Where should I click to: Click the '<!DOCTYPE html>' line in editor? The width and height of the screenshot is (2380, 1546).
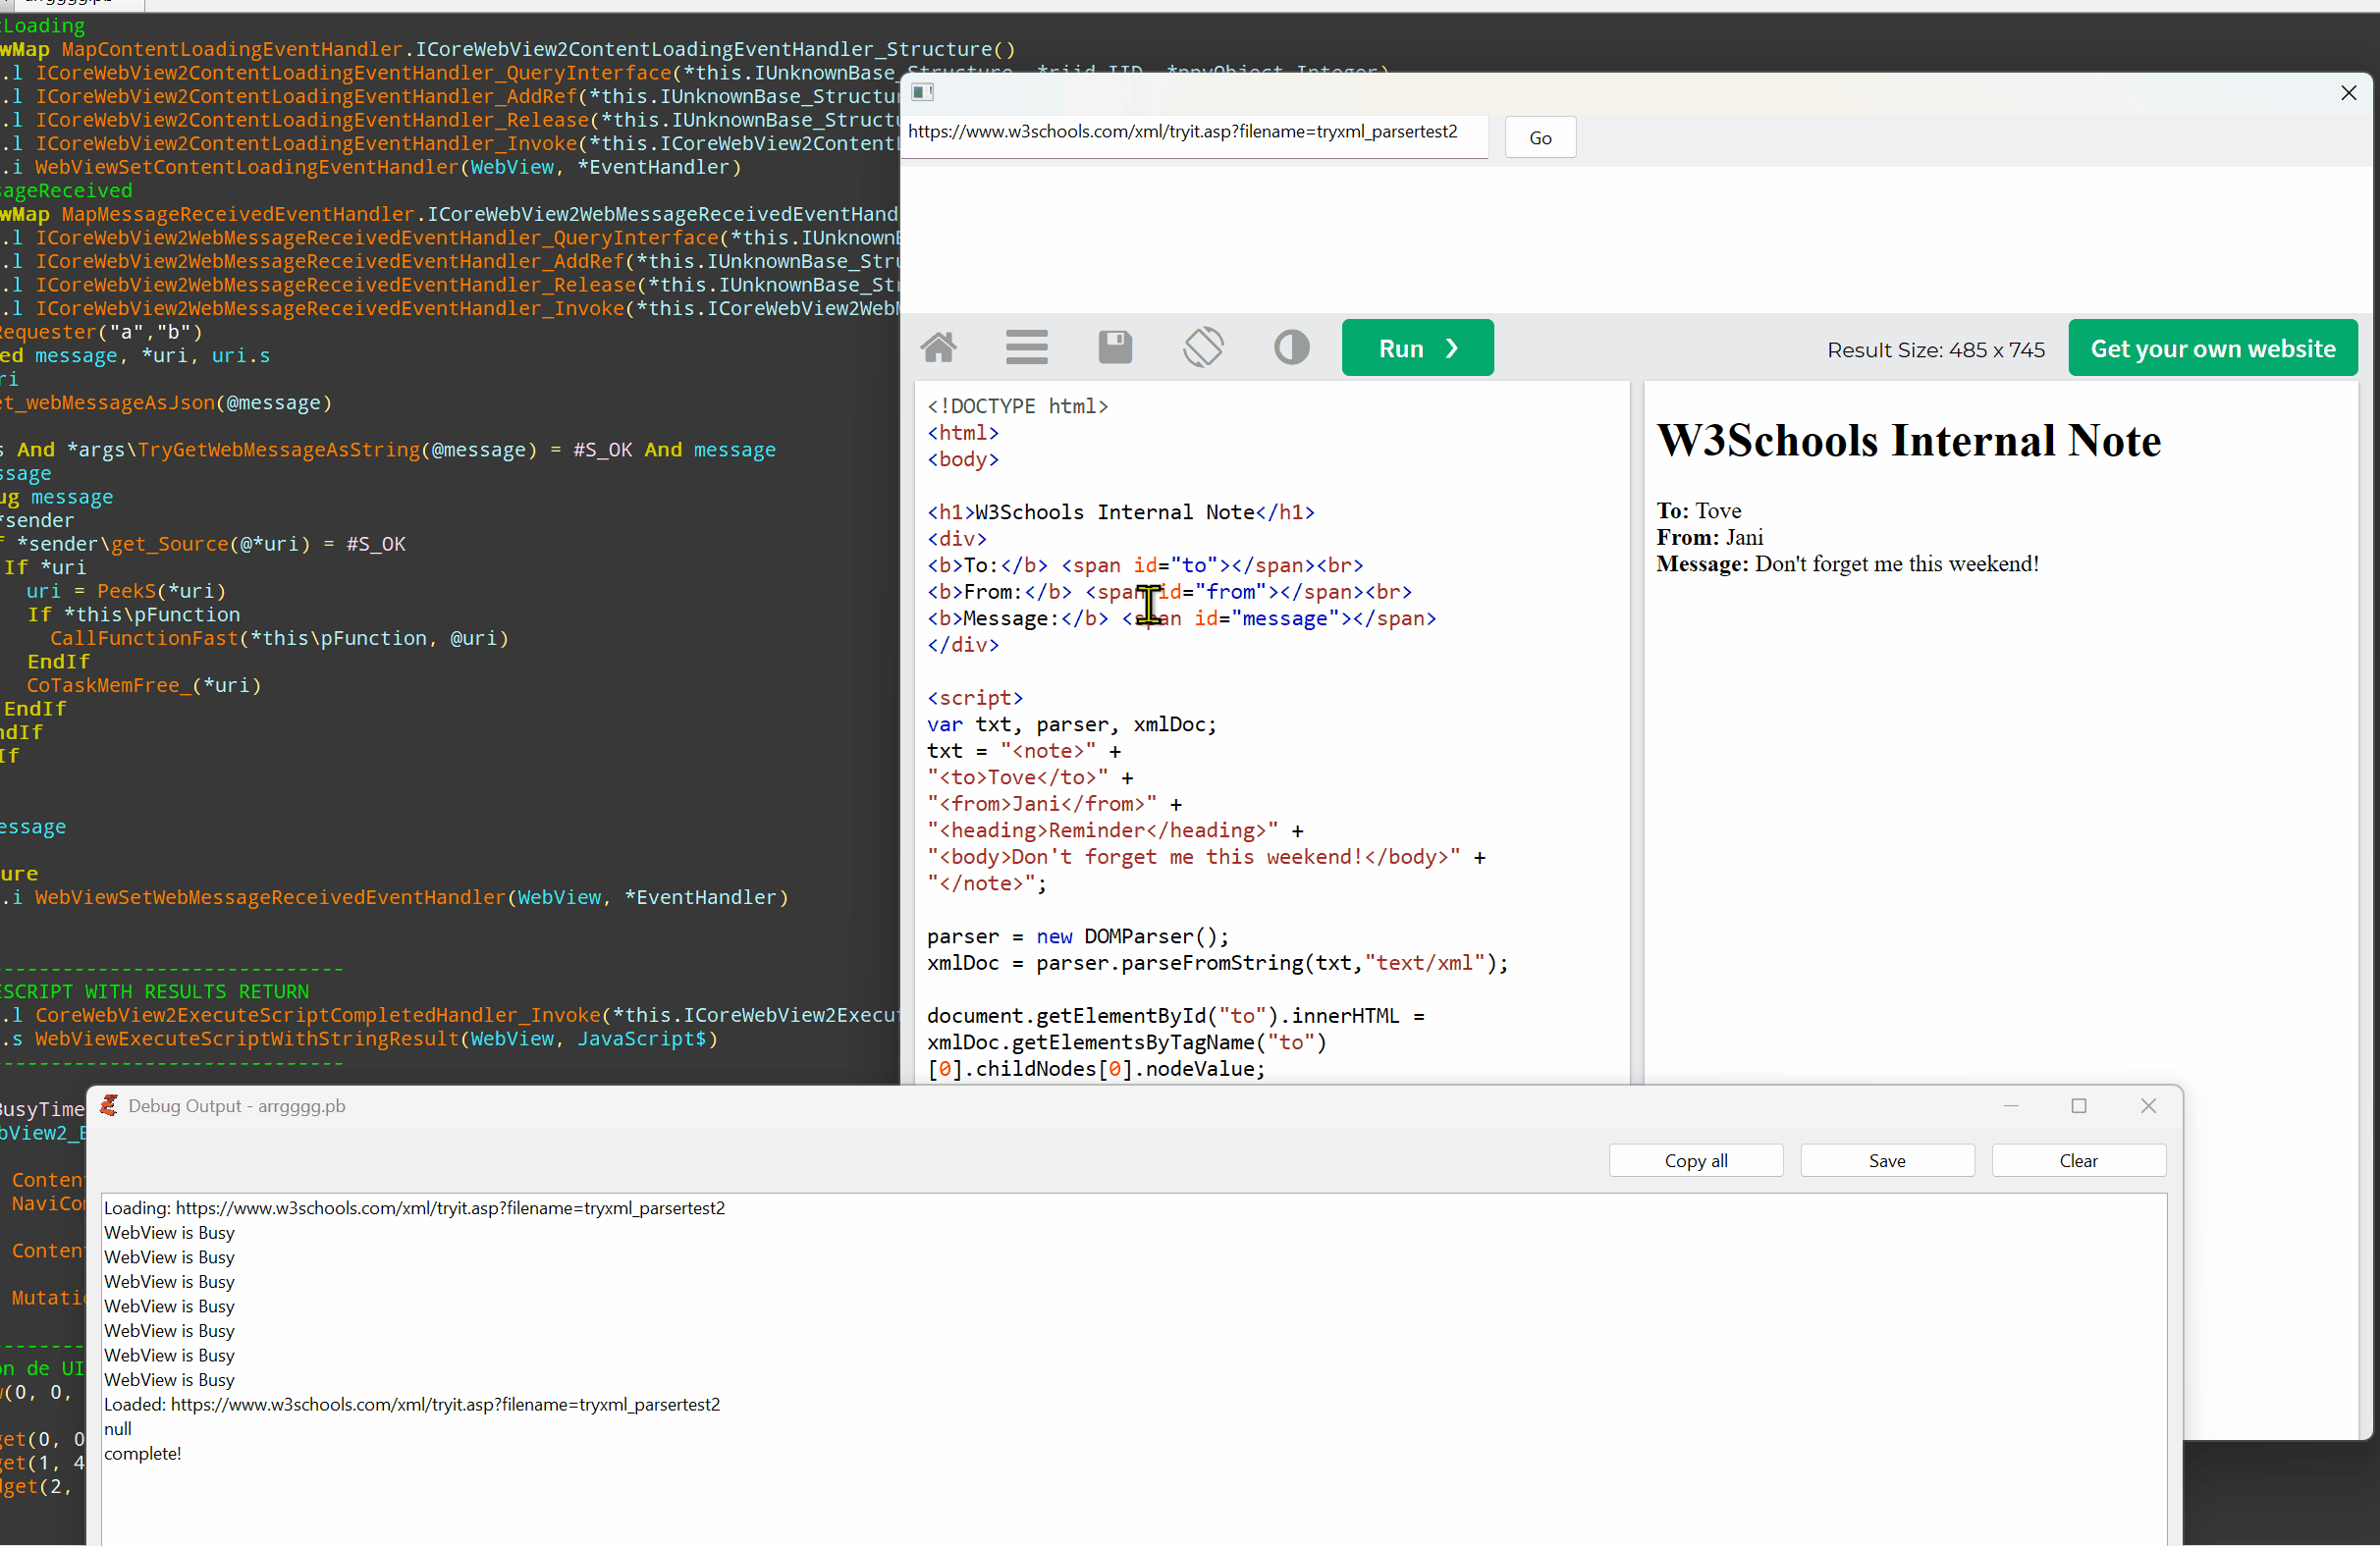pos(1017,406)
